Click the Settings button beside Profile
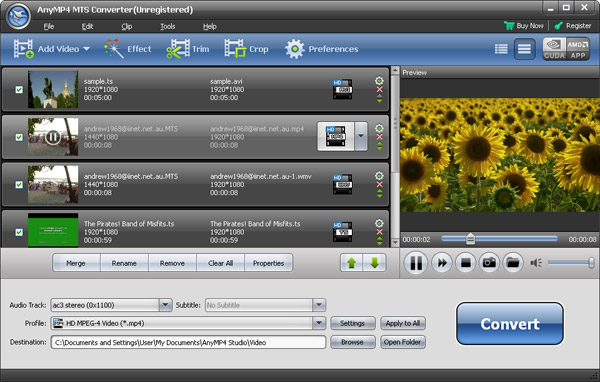600x382 pixels. [x=352, y=323]
